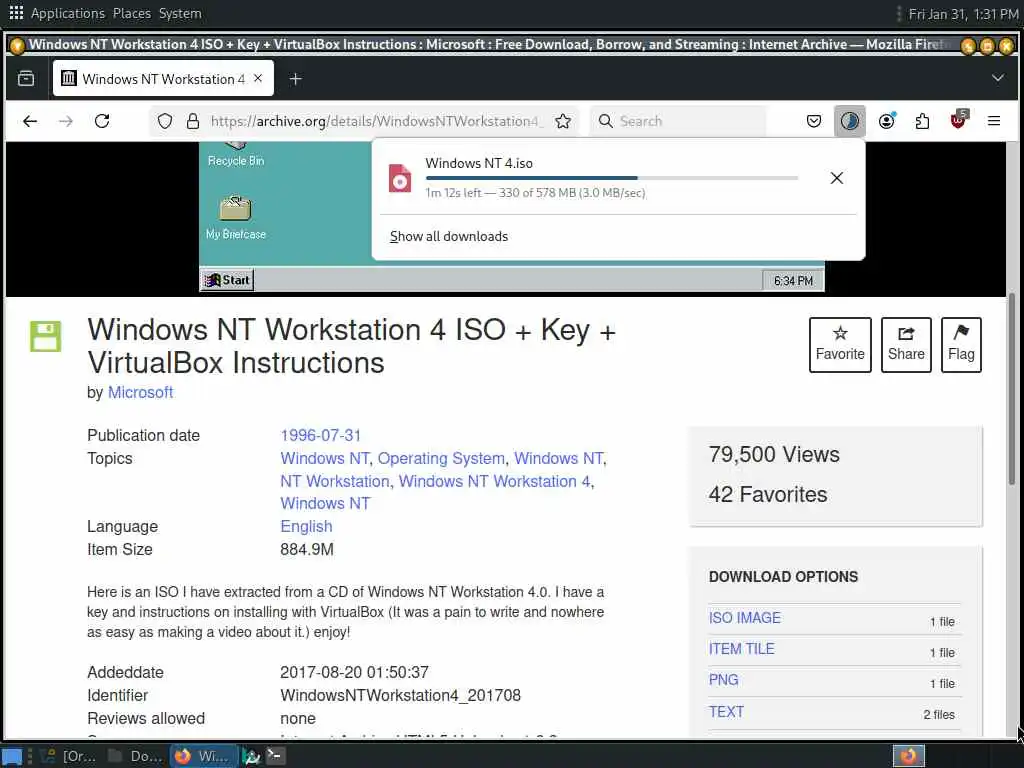Screen dimensions: 1024x768
Task: Bookmark this page with the star
Action: pyautogui.click(x=563, y=121)
